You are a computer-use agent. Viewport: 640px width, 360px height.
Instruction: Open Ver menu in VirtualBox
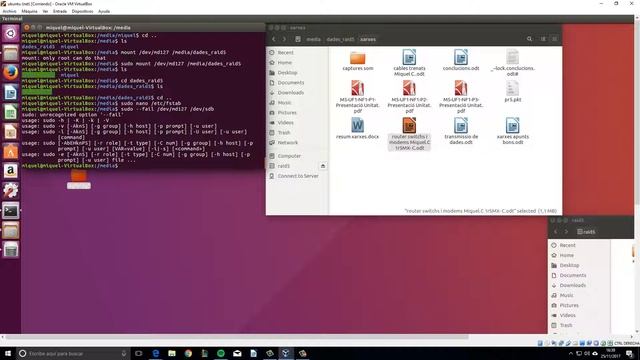pos(45,11)
